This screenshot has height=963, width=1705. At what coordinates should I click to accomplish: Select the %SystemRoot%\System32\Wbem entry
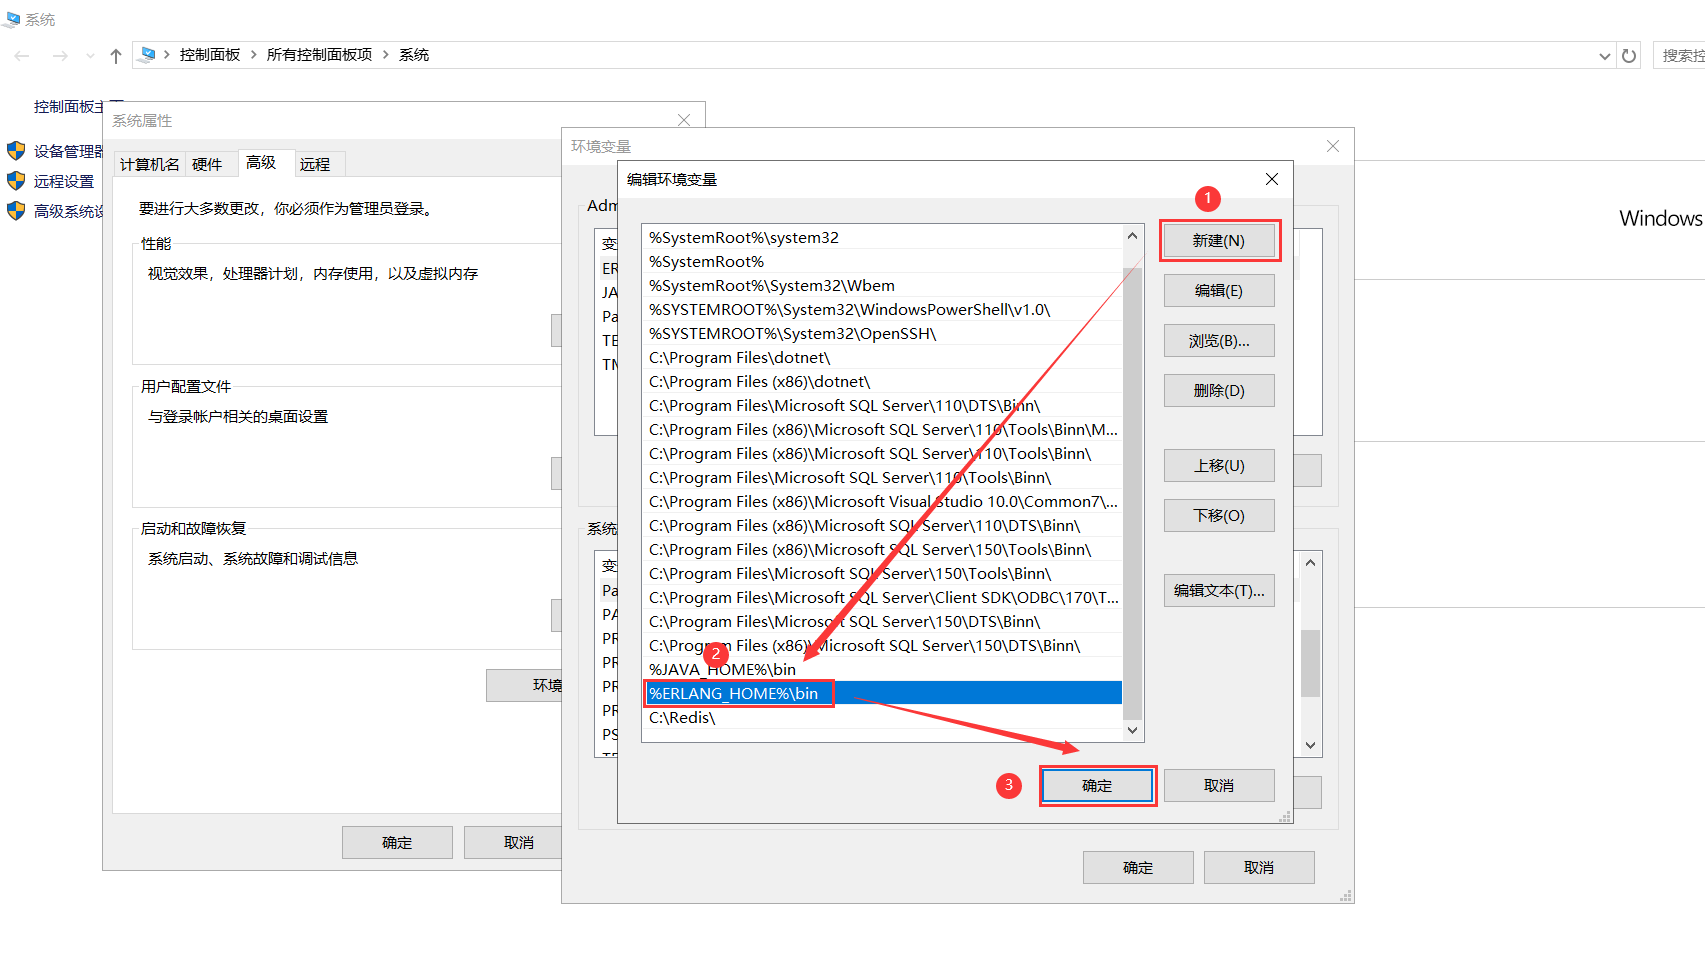[882, 286]
